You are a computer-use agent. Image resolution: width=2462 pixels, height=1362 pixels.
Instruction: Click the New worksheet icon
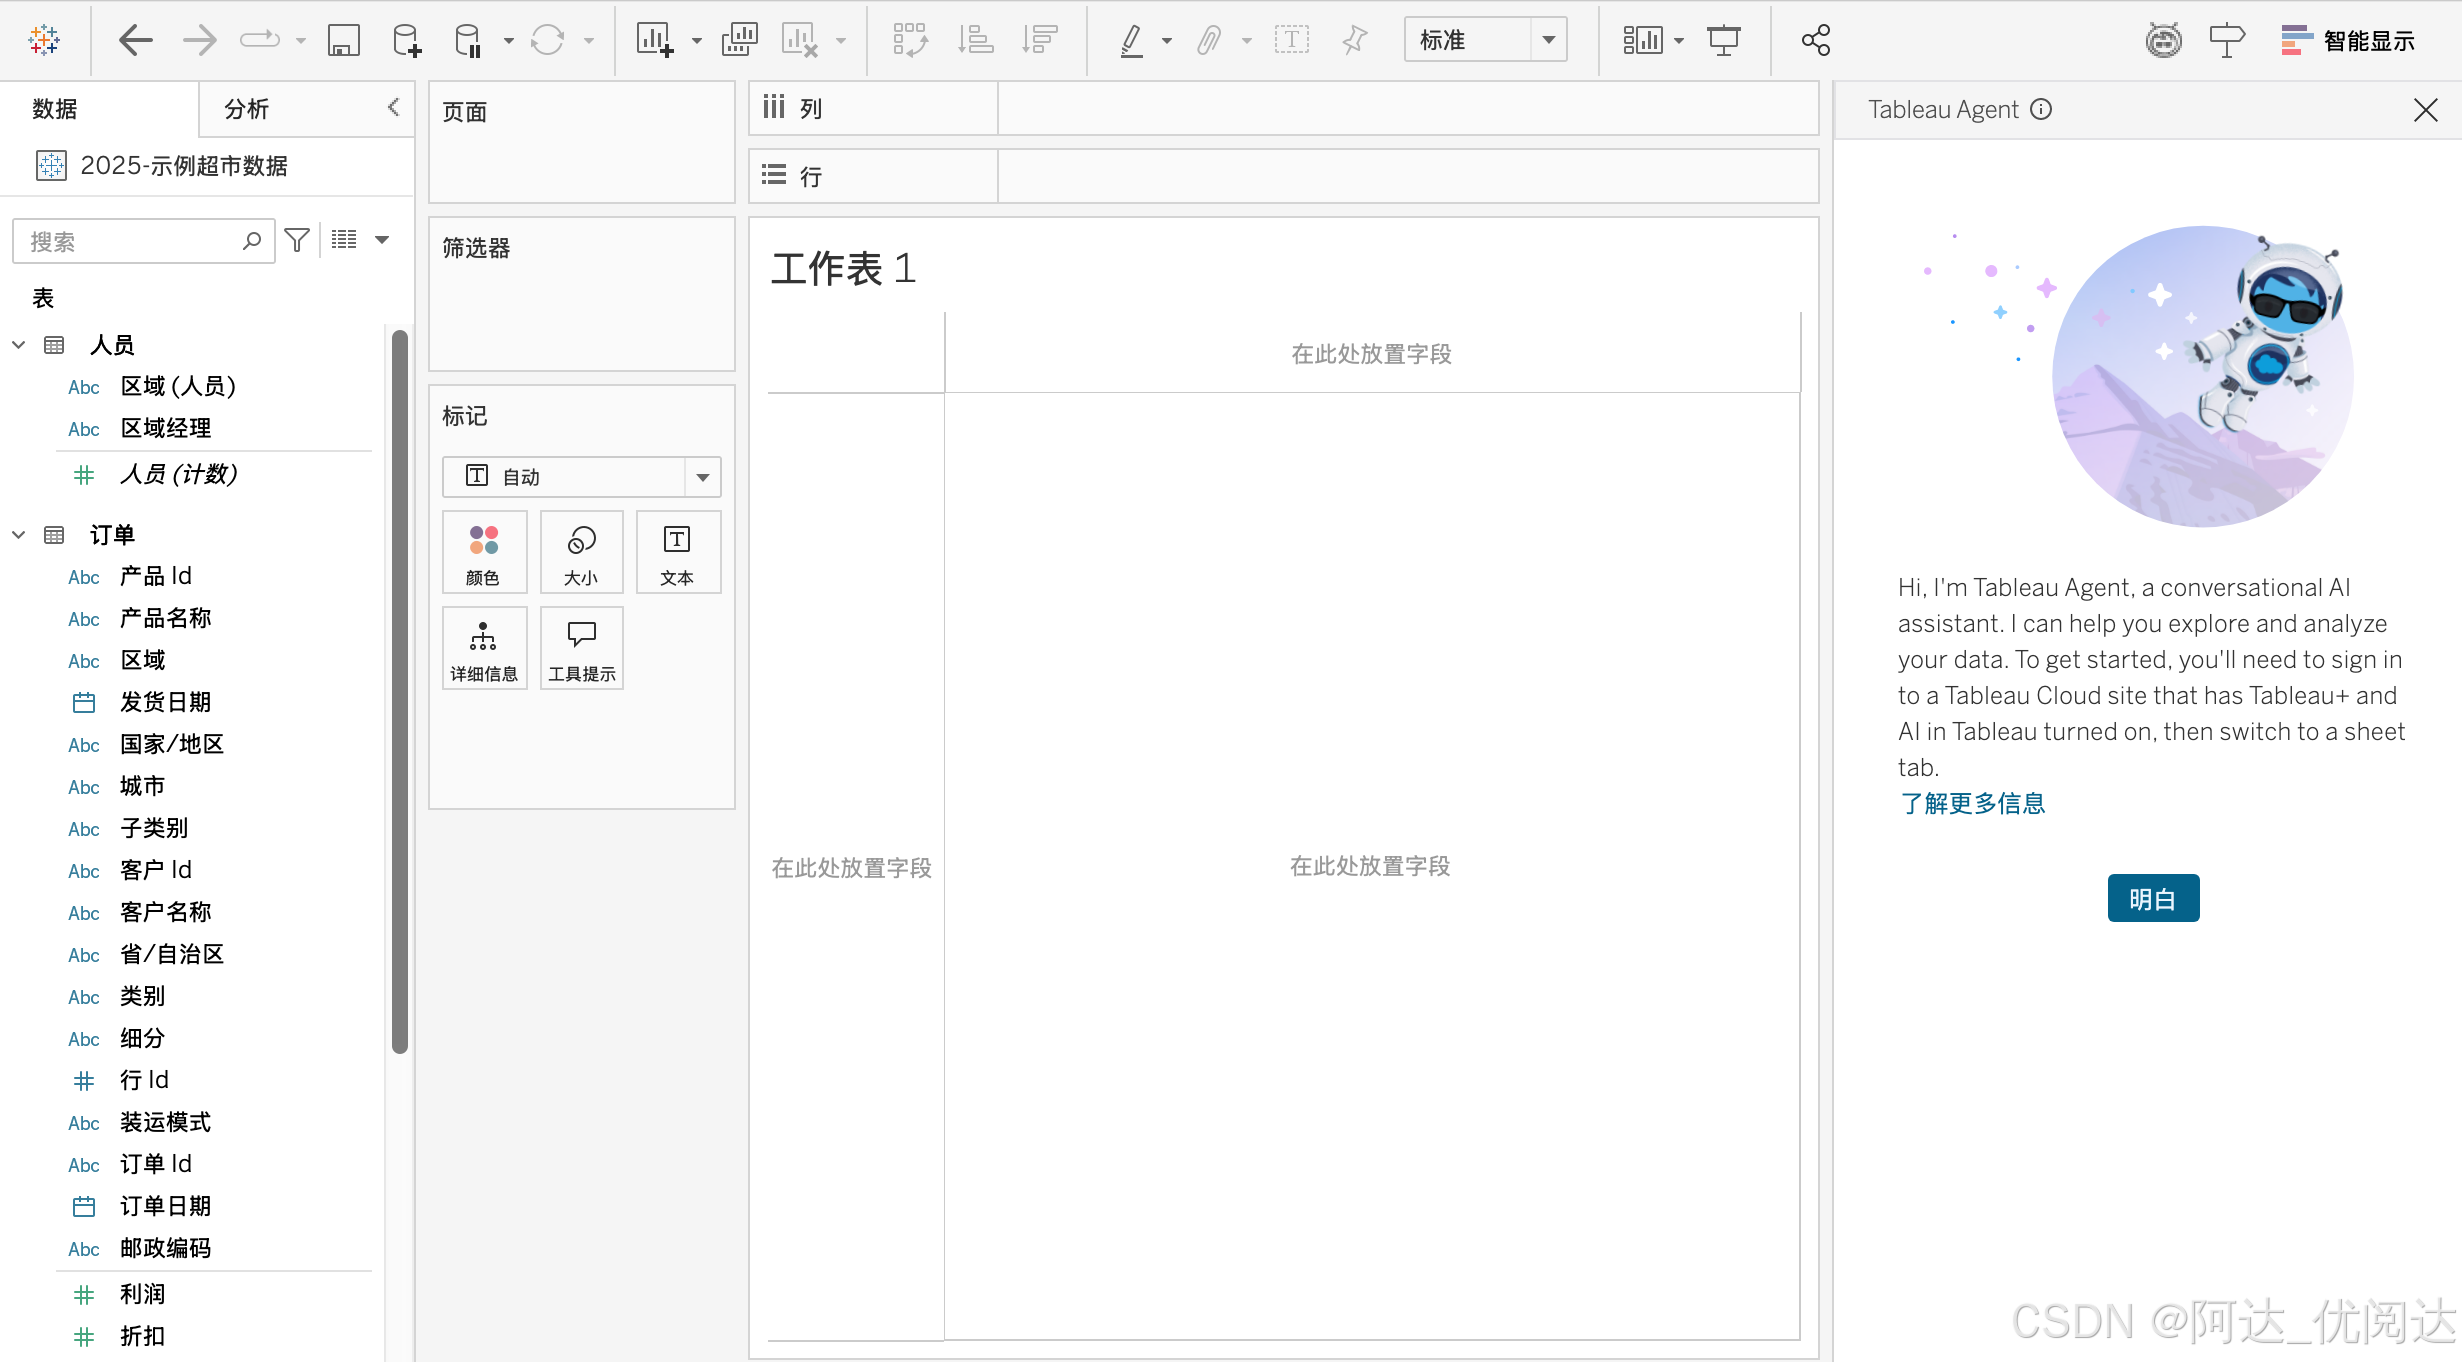click(654, 41)
